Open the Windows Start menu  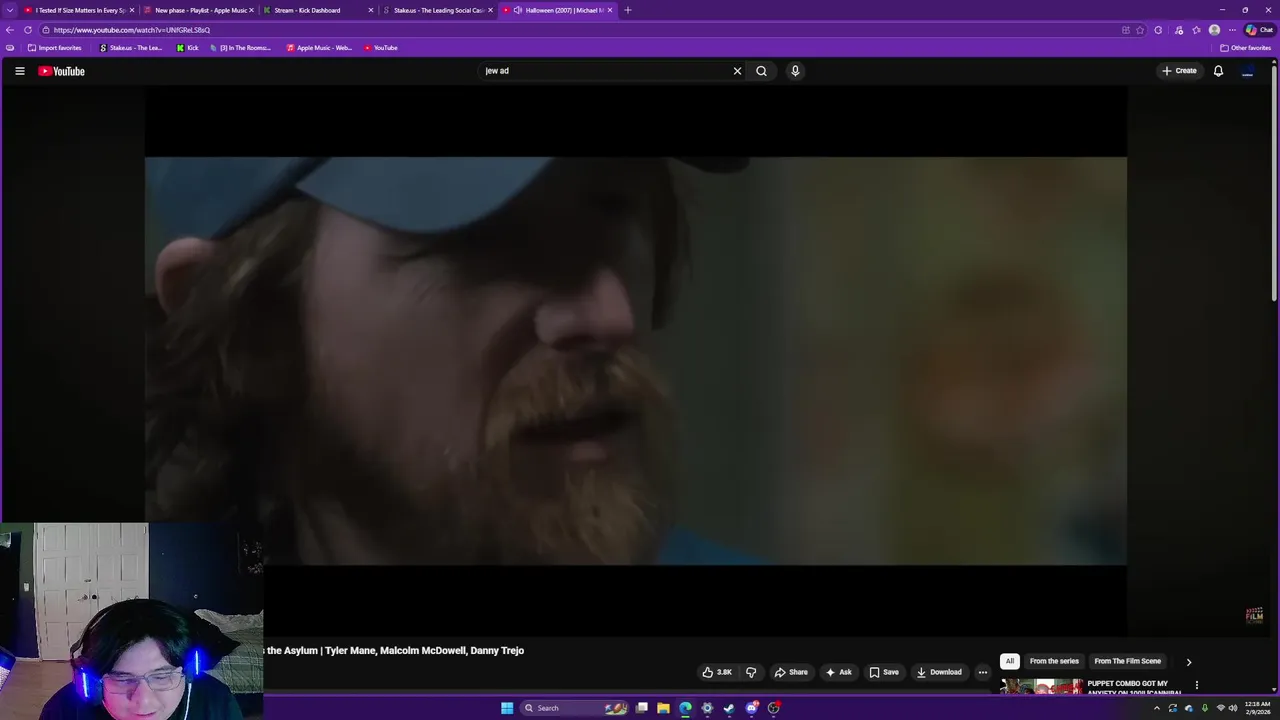pos(507,708)
